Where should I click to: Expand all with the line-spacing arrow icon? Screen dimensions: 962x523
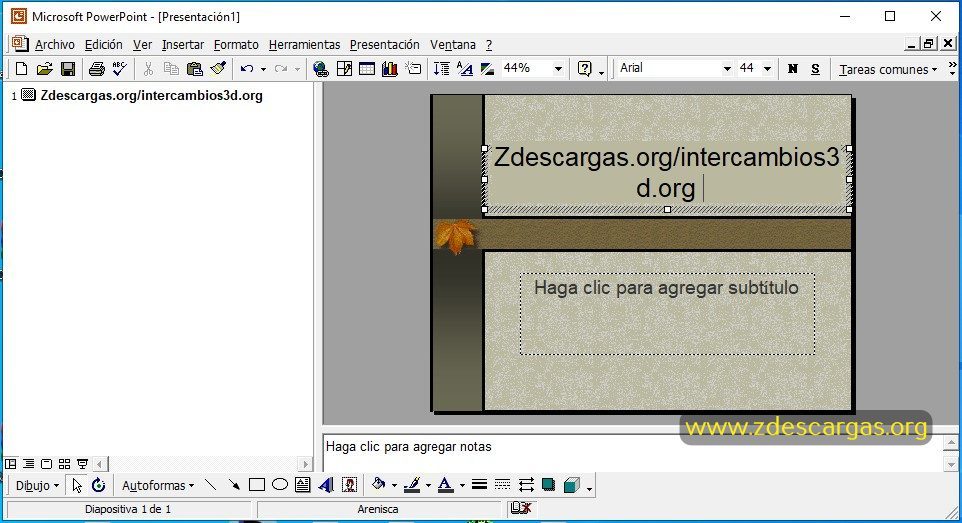(441, 69)
